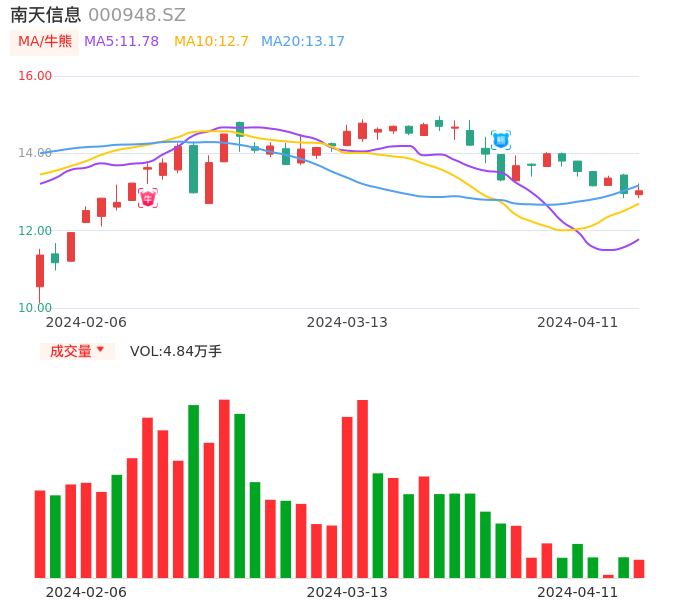Click the MA10:12.7 legend label
The image size is (686, 606).
pos(211,42)
